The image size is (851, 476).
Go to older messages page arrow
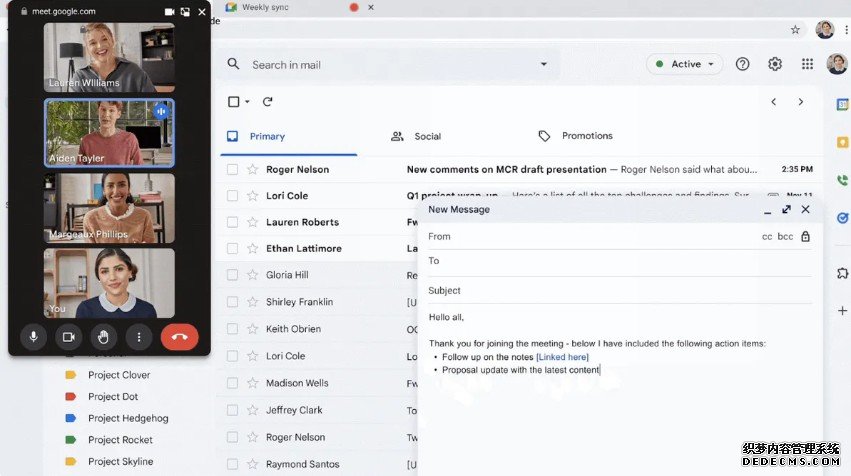click(x=801, y=101)
